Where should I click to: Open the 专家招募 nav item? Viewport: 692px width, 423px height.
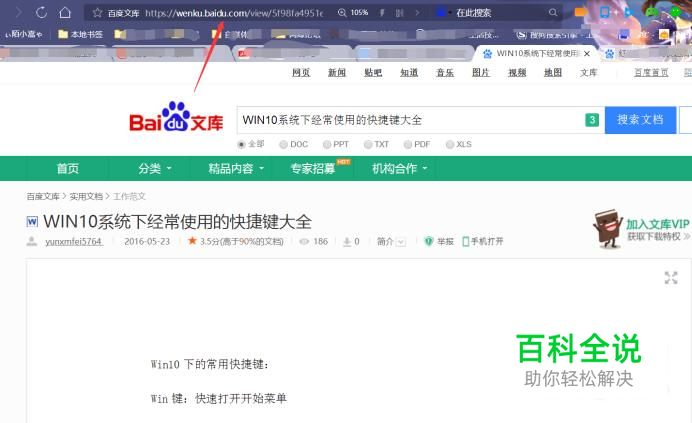point(313,168)
